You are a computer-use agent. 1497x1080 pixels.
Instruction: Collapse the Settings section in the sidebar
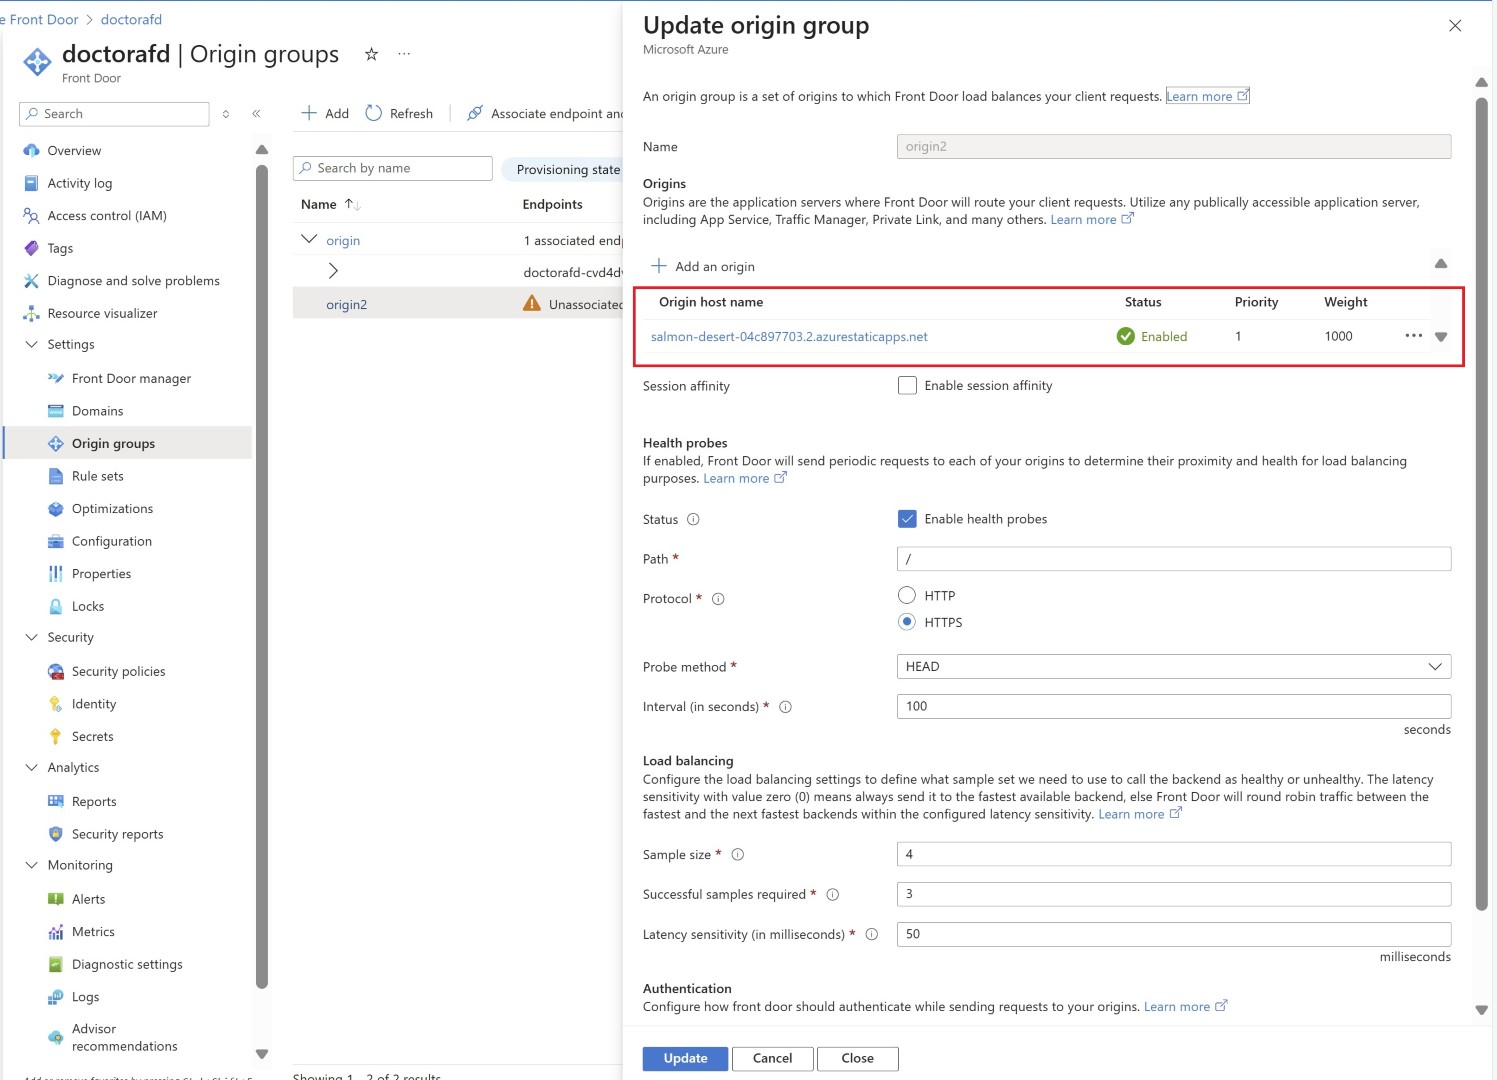pos(32,344)
